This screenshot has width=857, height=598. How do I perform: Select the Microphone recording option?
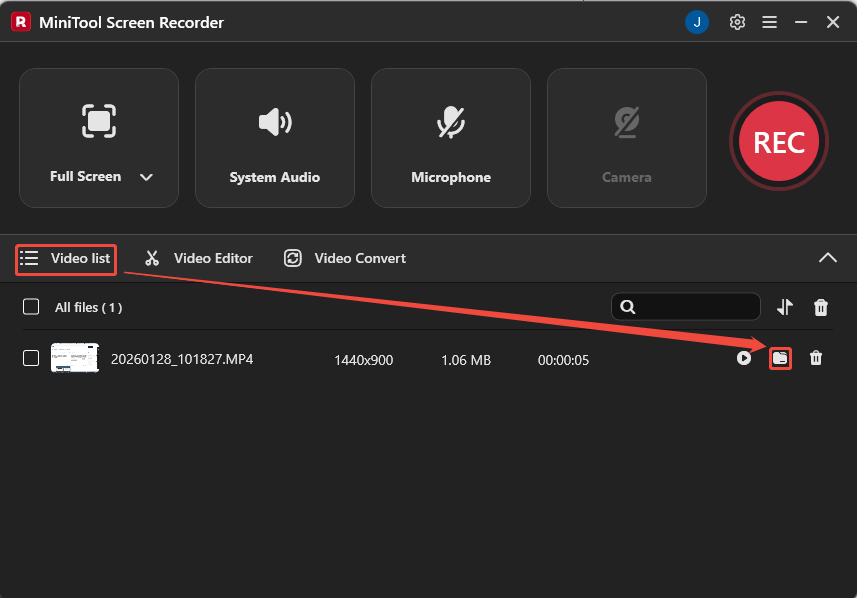[x=450, y=138]
